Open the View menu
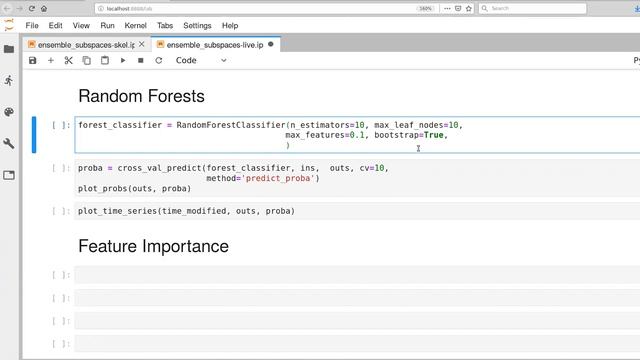 point(81,25)
